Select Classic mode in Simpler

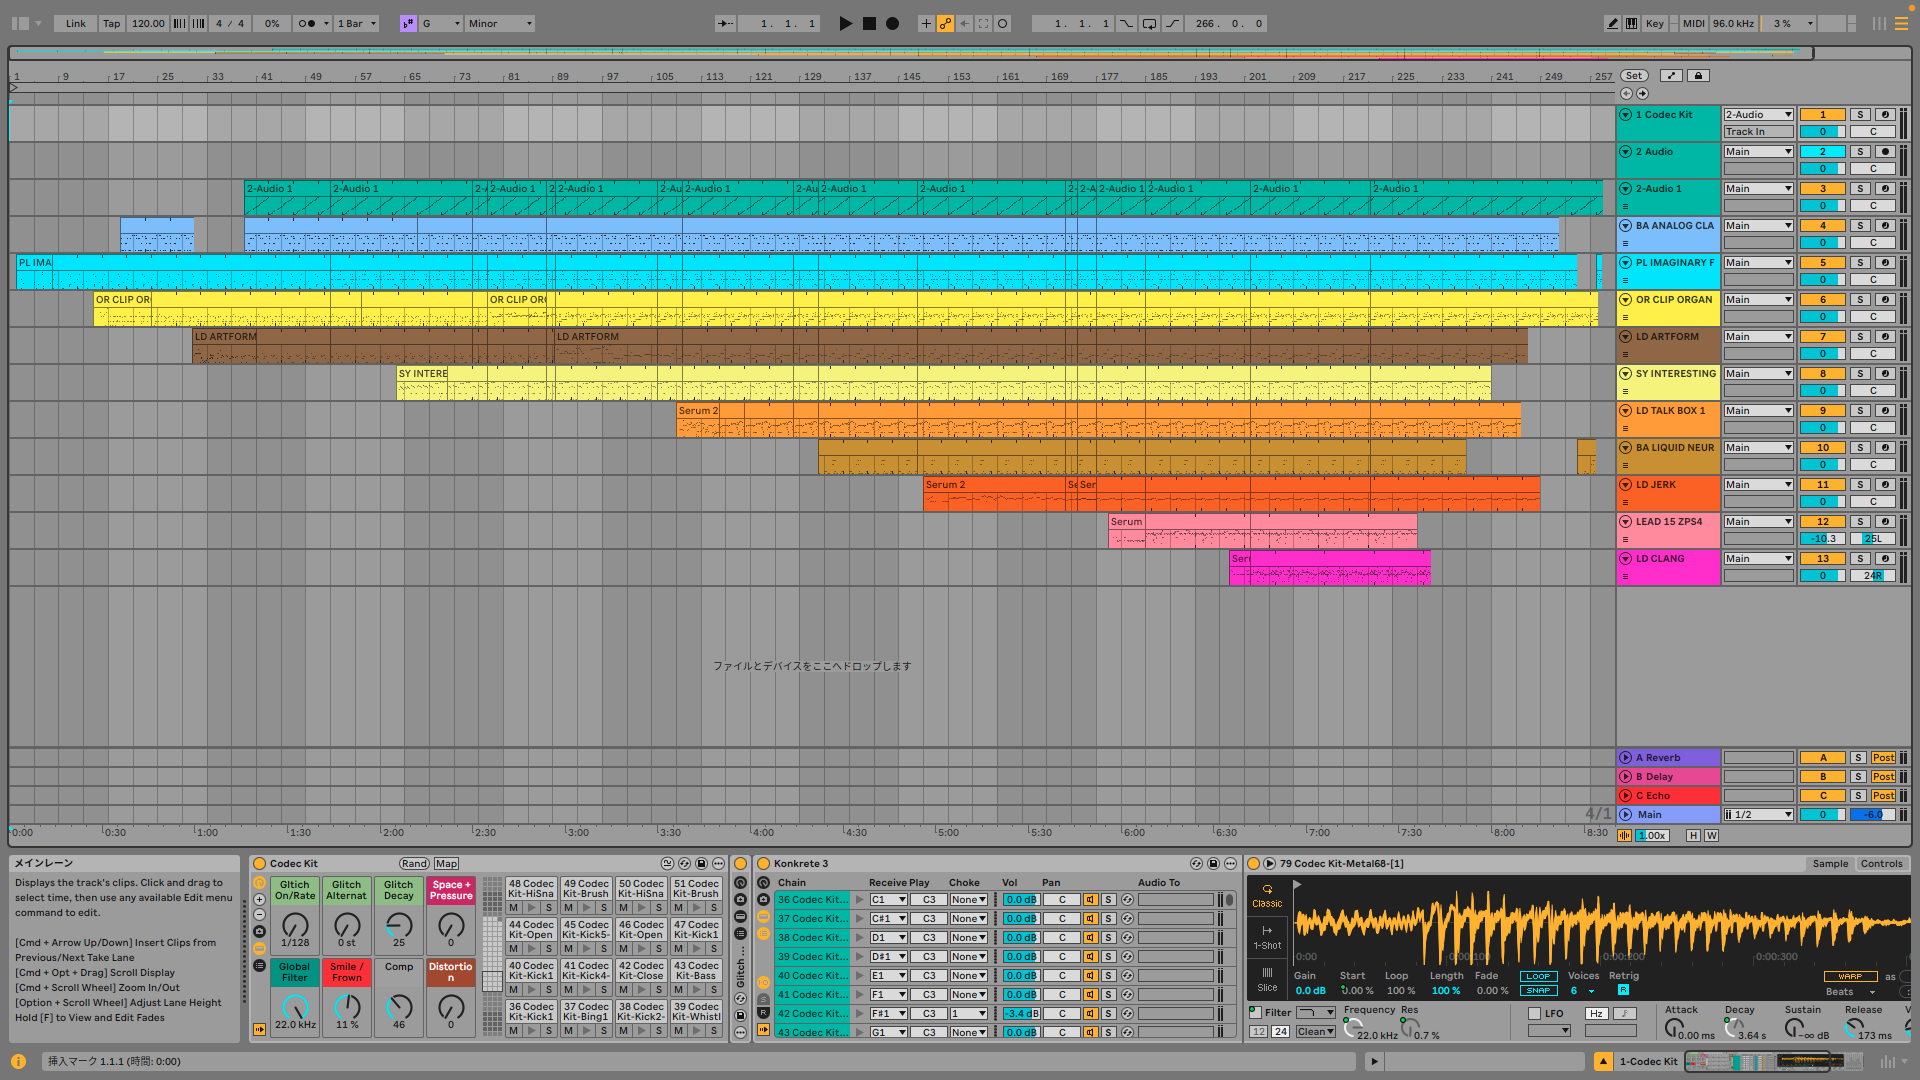click(x=1267, y=895)
